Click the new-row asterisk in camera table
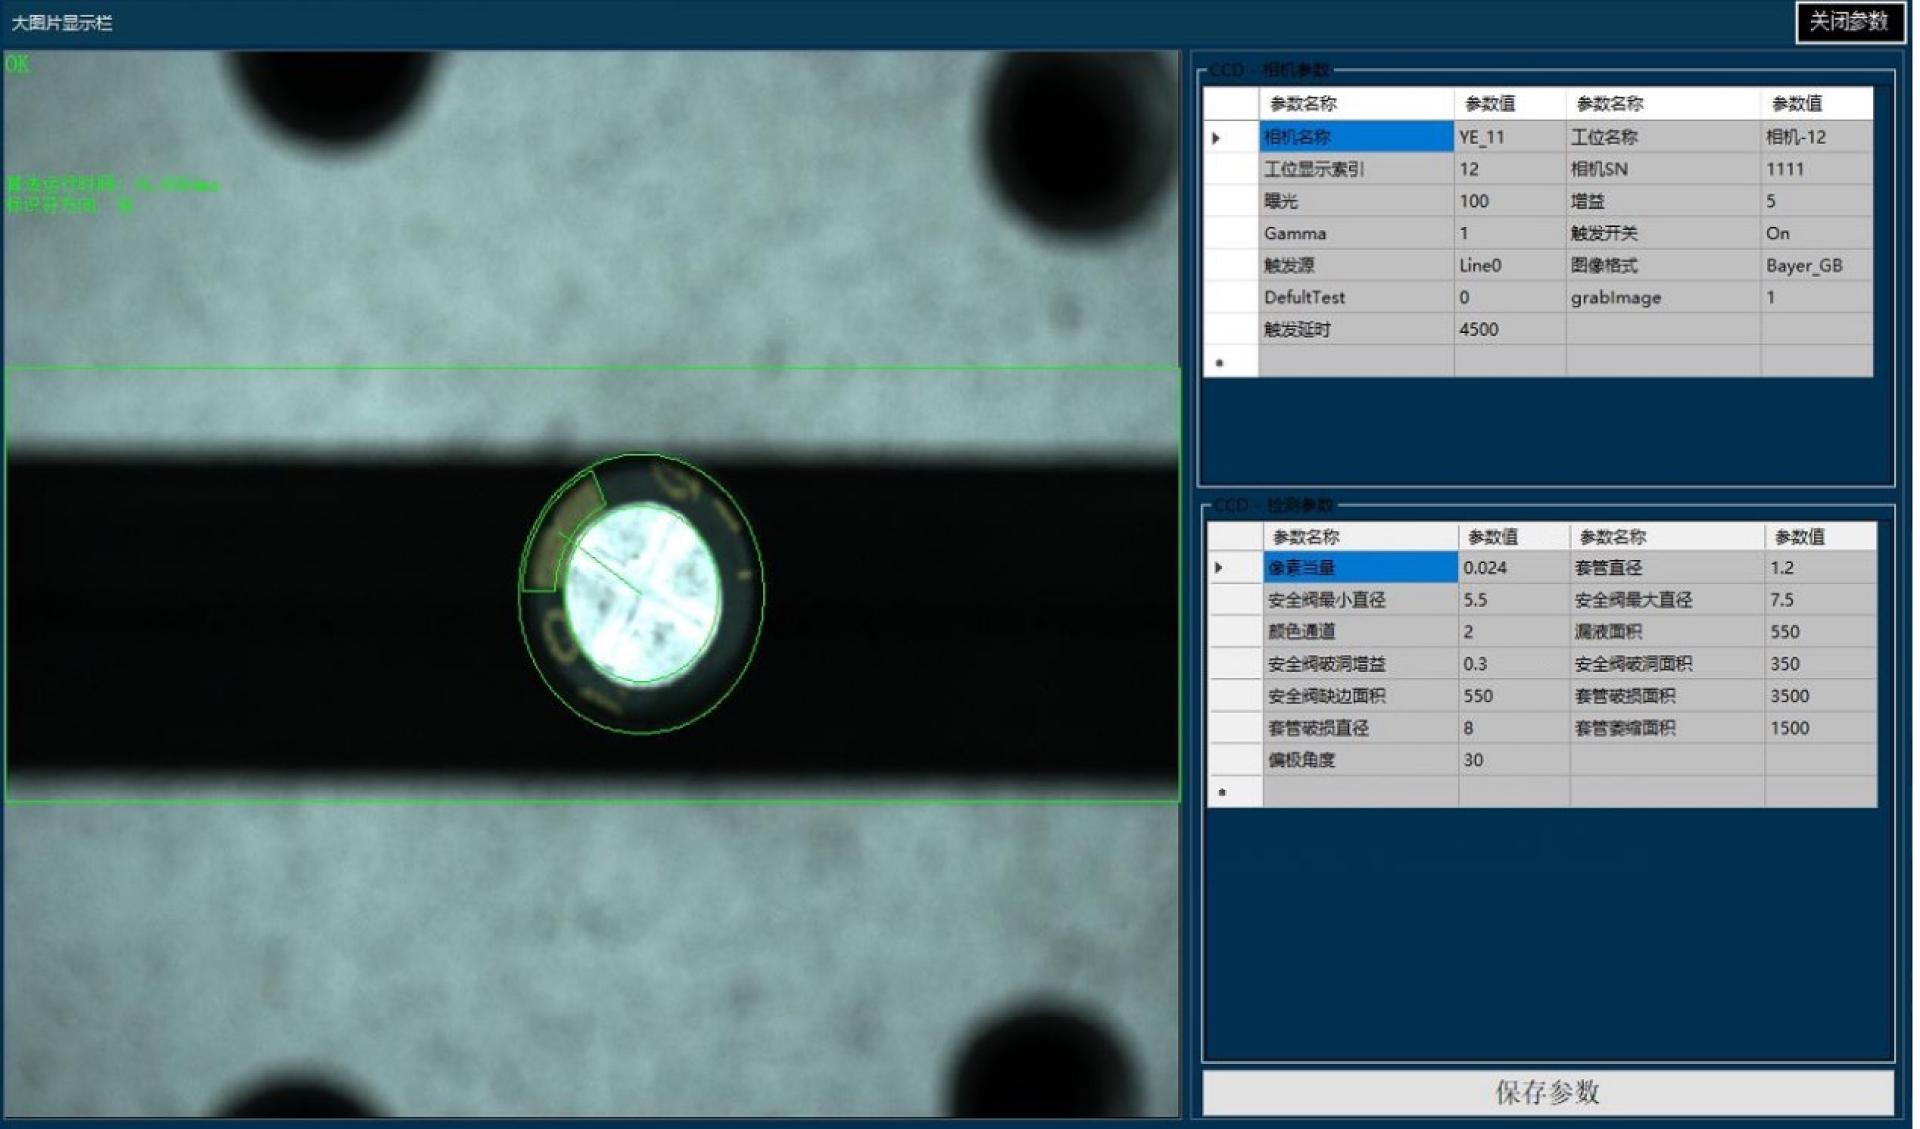The height and width of the screenshot is (1129, 1920). [1219, 362]
